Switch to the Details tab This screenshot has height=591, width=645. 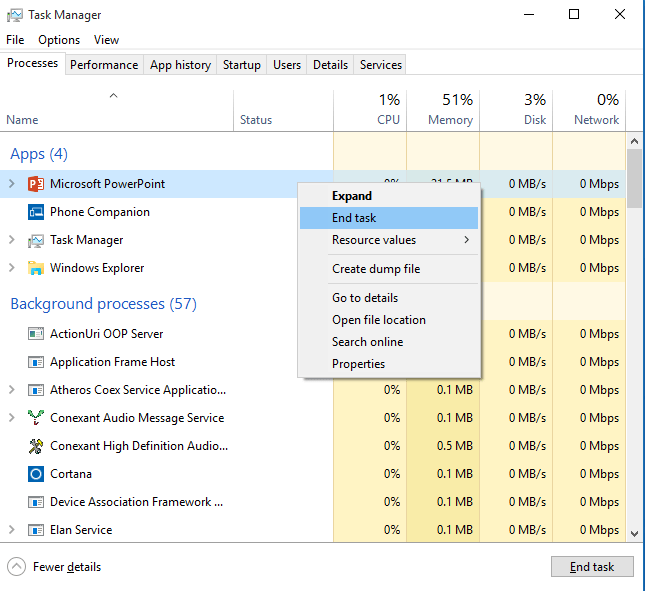[x=330, y=65]
